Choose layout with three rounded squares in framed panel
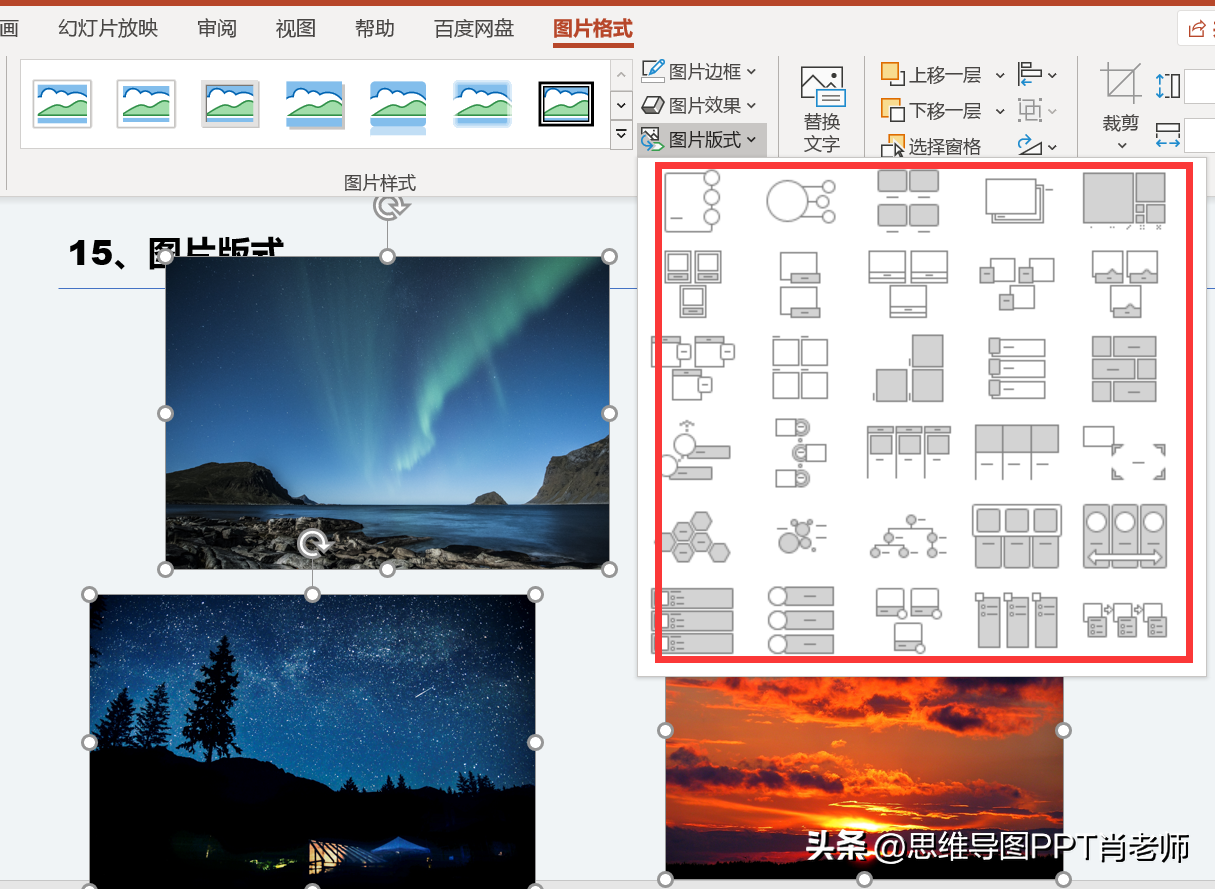 coord(1017,537)
